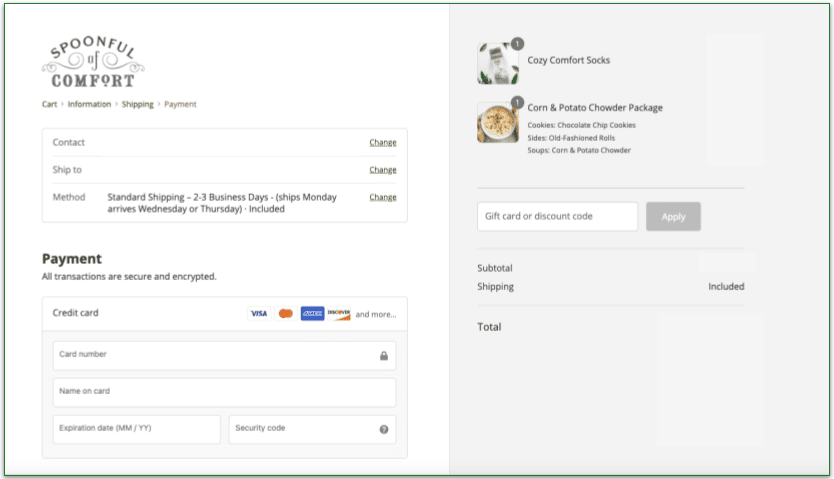The width and height of the screenshot is (834, 479).
Task: Select the Payment breadcrumb
Action: [x=180, y=104]
